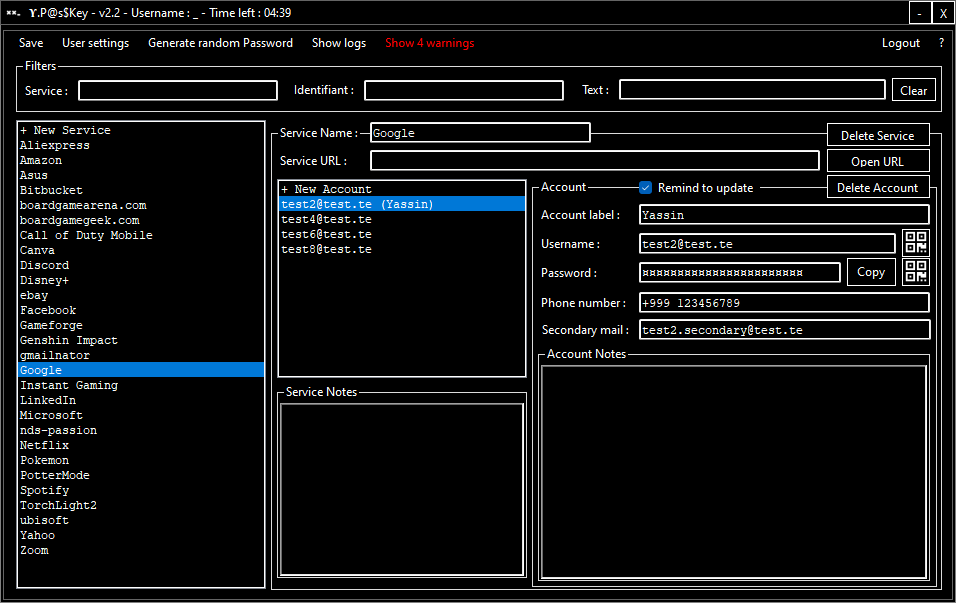Select the test6@test.te account

[326, 234]
